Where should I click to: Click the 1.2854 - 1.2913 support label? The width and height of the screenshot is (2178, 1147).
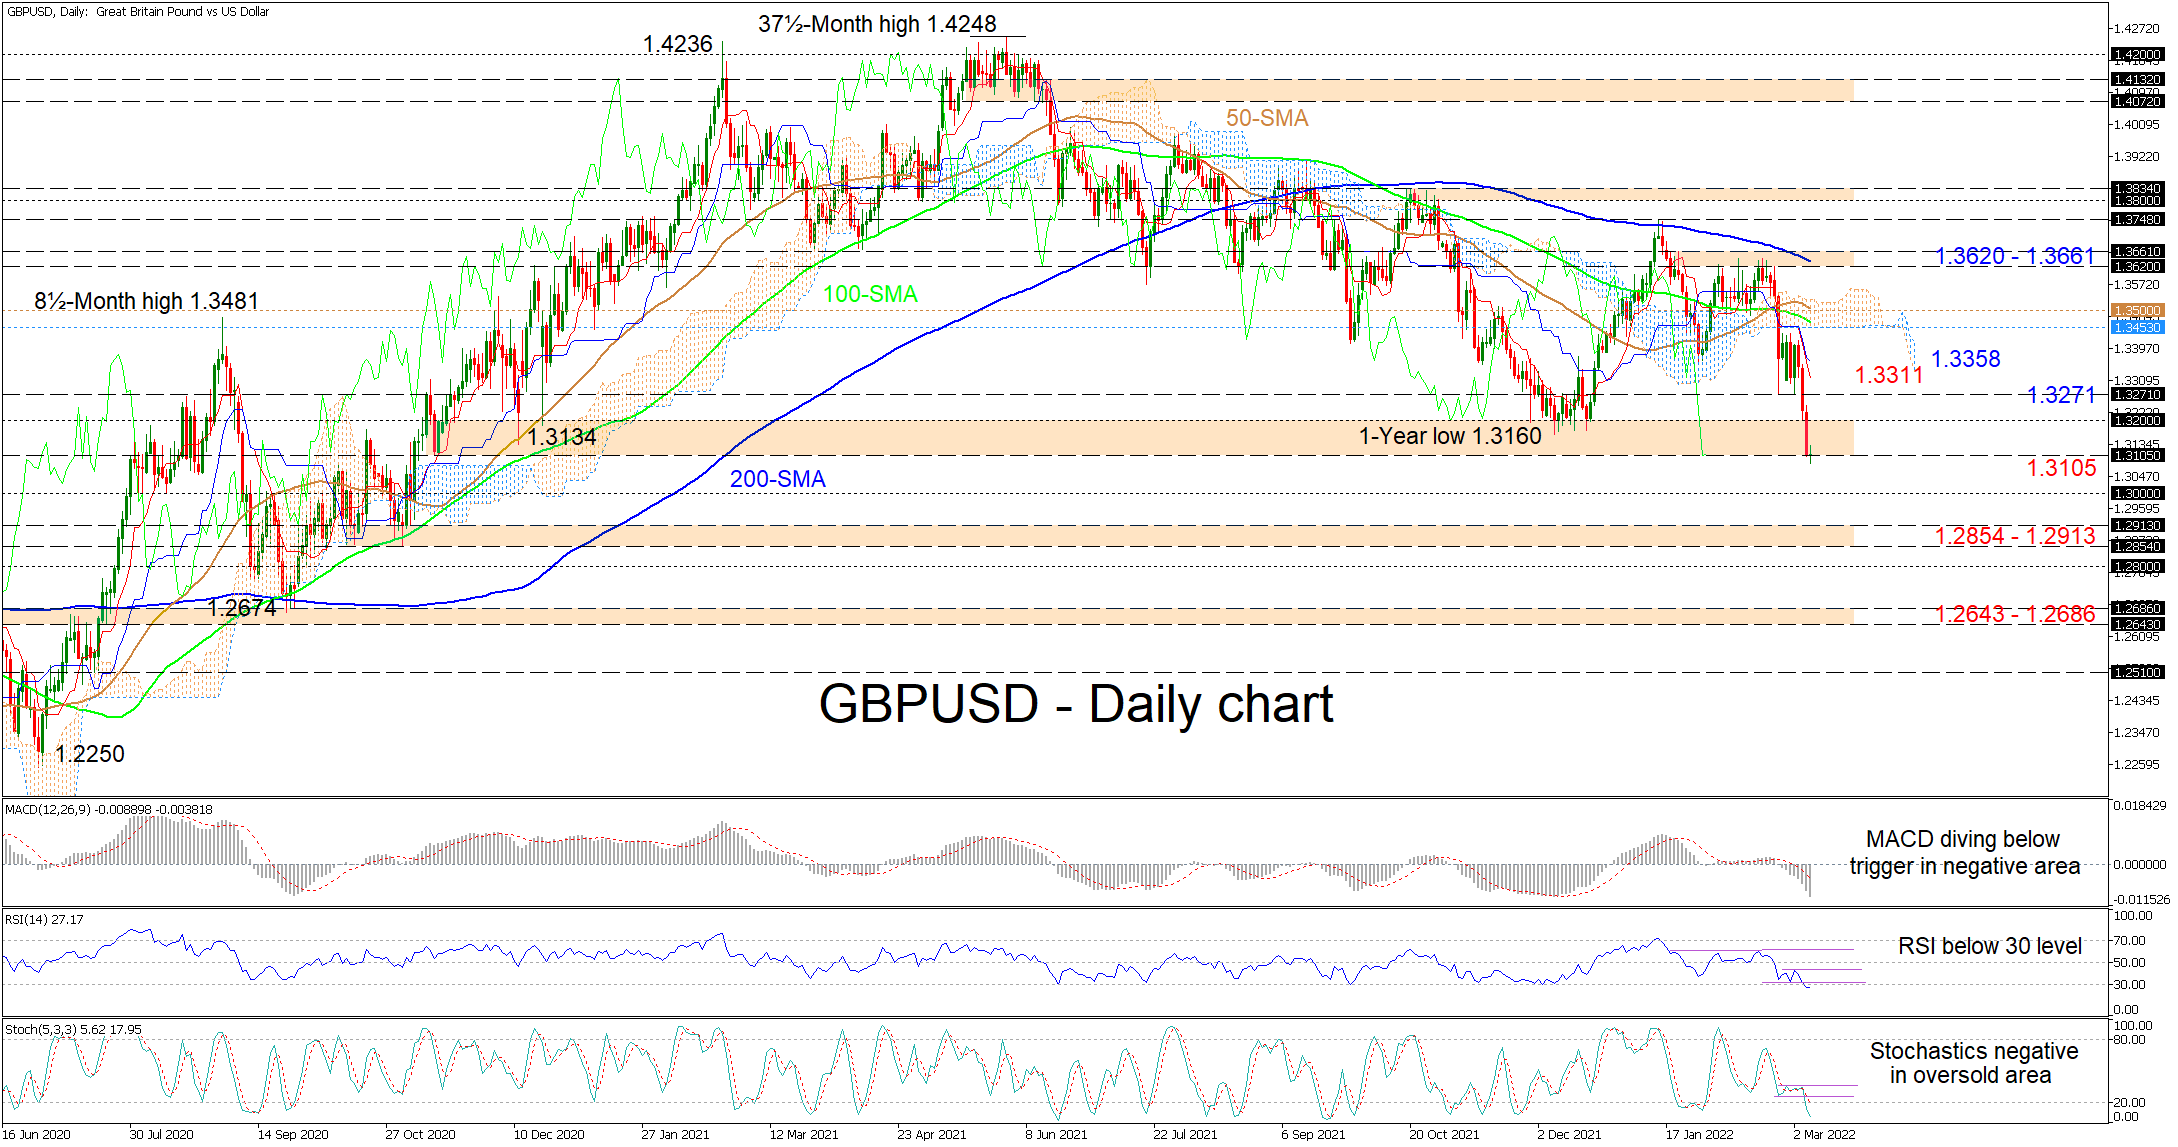(x=2014, y=536)
